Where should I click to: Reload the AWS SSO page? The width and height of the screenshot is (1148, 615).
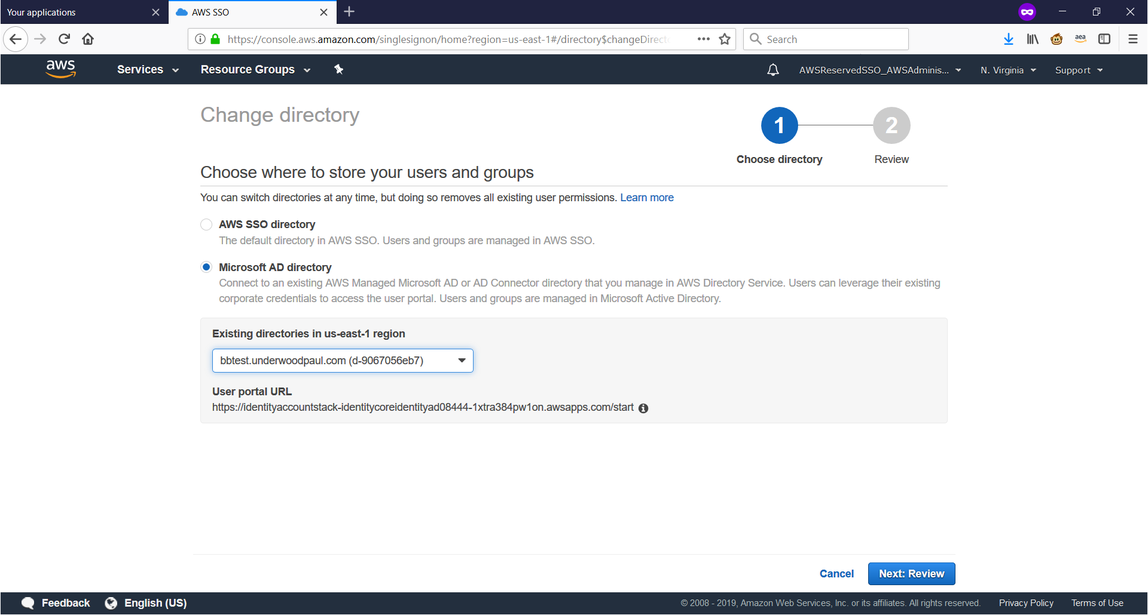coord(64,40)
